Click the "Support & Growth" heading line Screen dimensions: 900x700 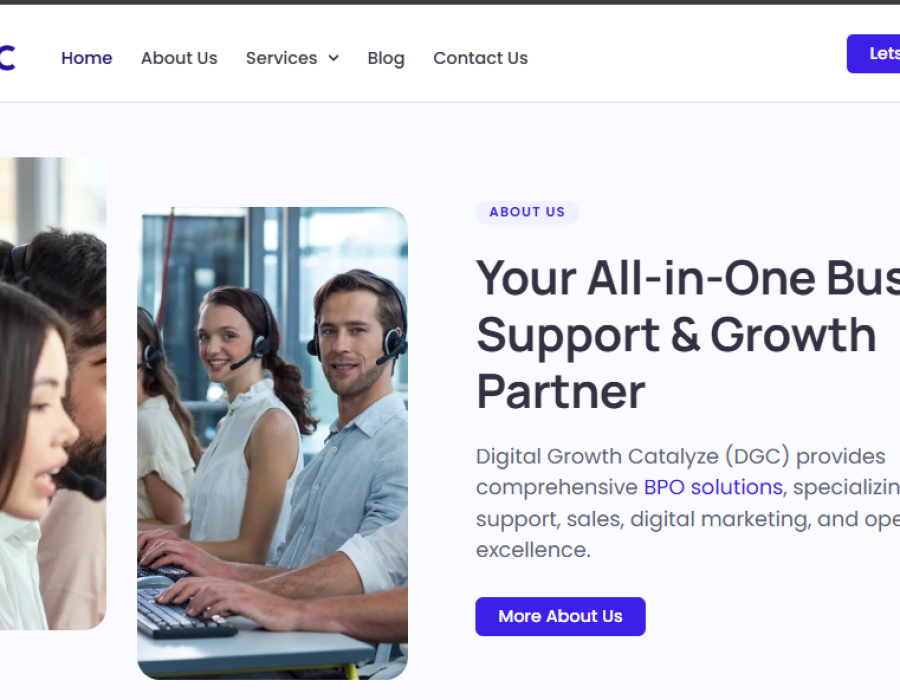676,335
